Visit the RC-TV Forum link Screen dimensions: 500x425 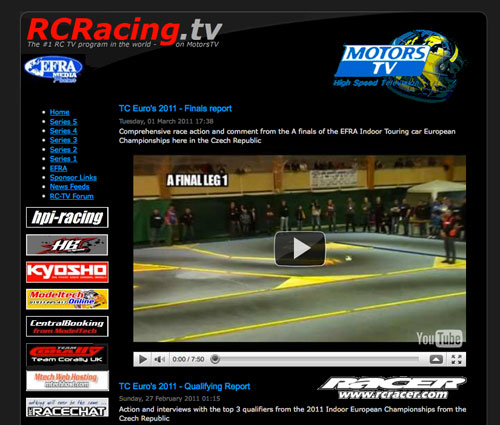click(x=72, y=196)
